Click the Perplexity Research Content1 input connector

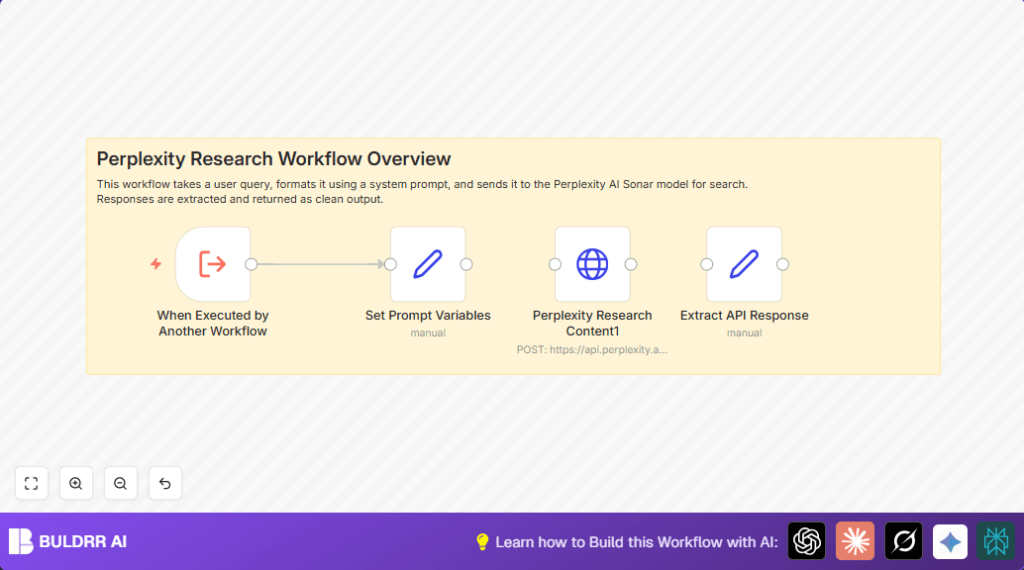(x=555, y=264)
